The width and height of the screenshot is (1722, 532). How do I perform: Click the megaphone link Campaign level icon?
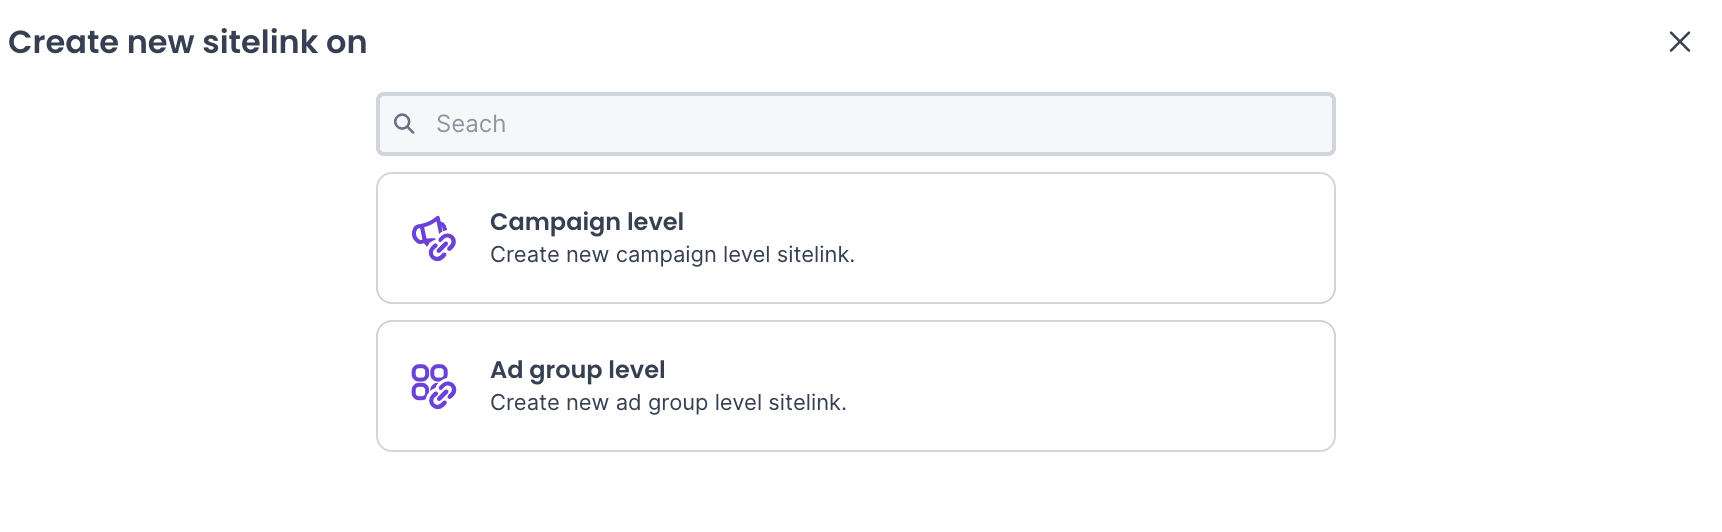tap(434, 239)
